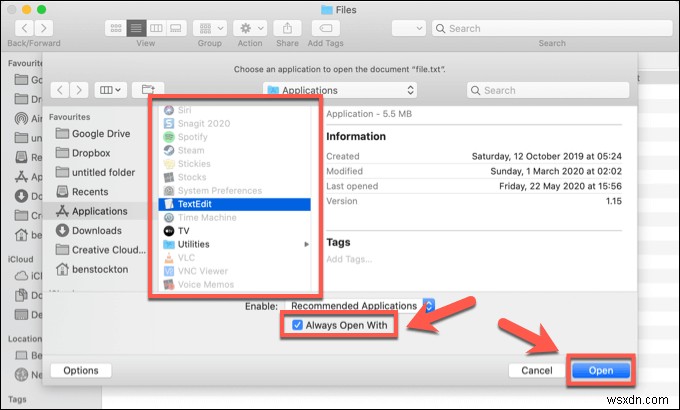
Task: Click the green zoom window button
Action: coord(42,10)
